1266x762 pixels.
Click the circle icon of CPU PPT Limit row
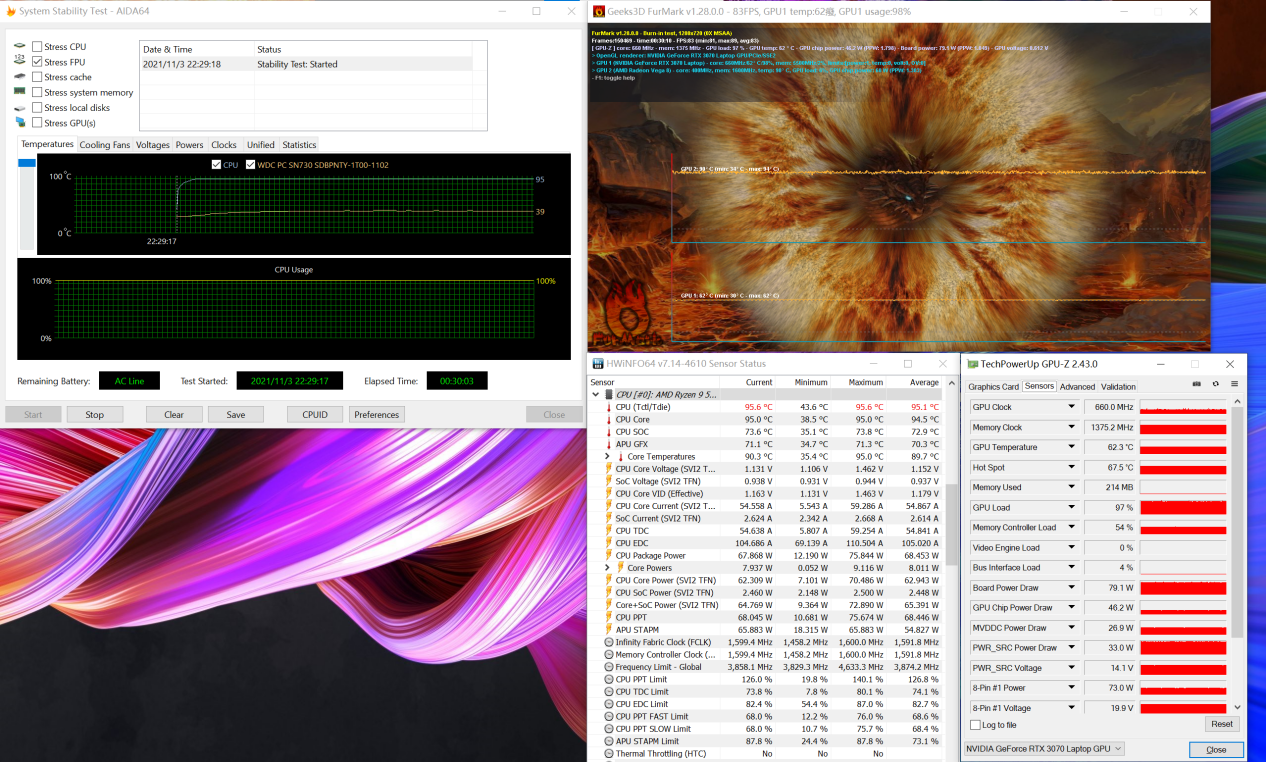(x=608, y=679)
